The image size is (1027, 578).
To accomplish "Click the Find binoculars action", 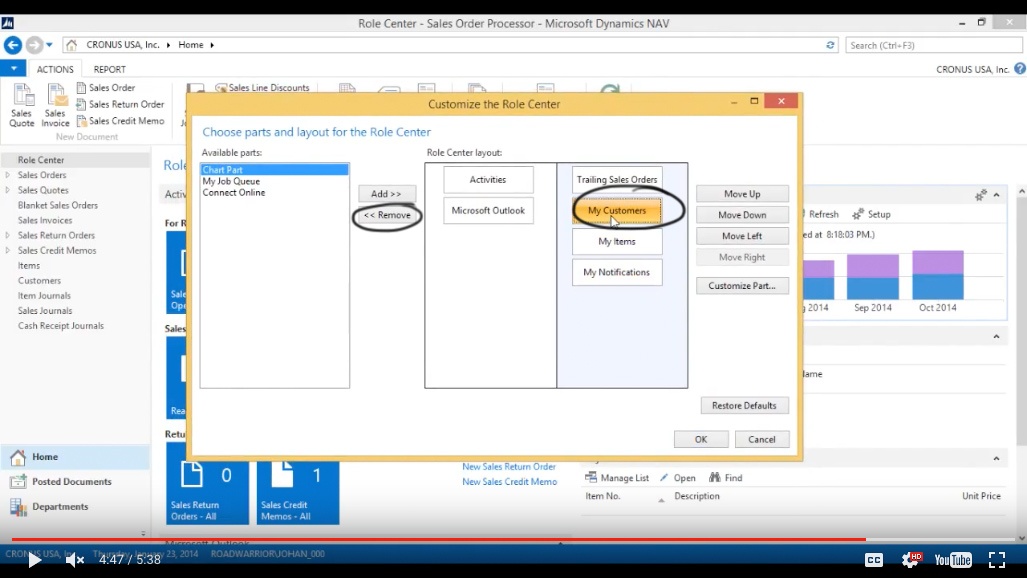I will [x=726, y=478].
